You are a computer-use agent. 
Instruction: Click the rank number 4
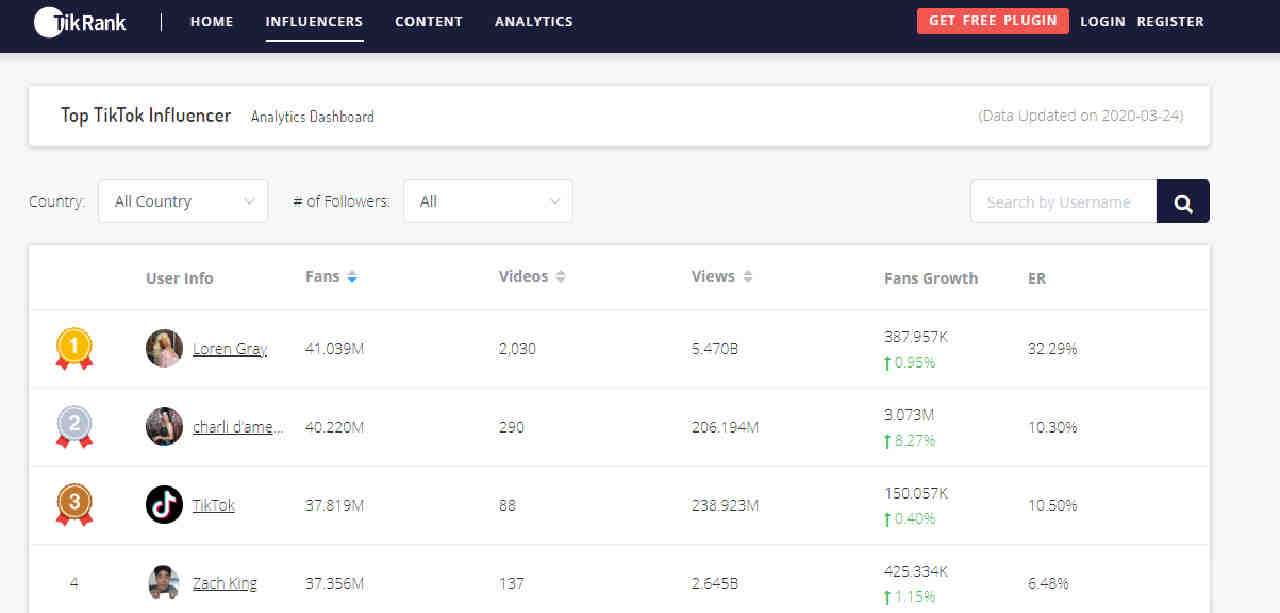[x=74, y=583]
